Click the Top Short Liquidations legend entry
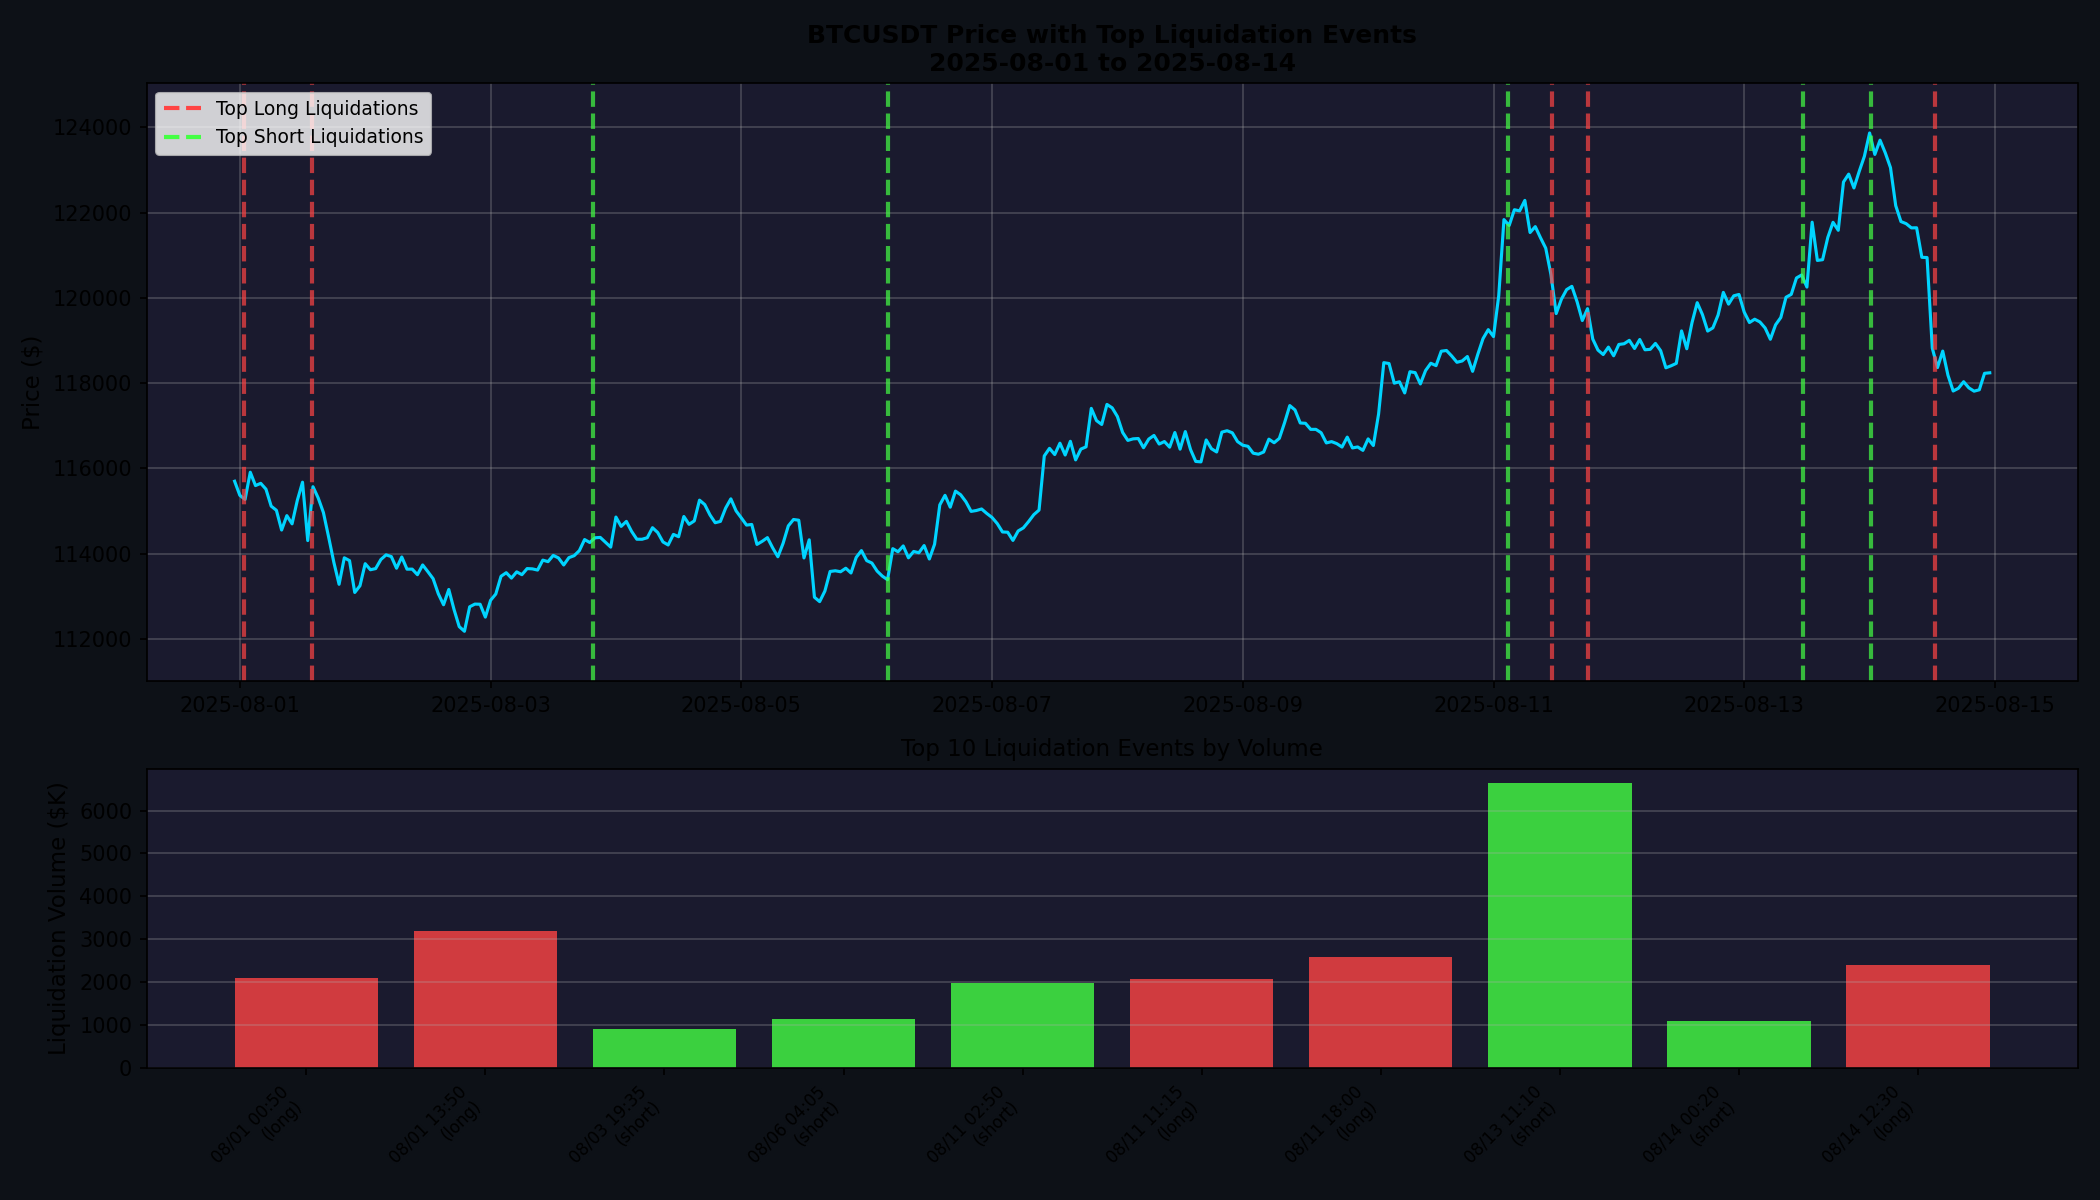The height and width of the screenshot is (1200, 2100). click(x=318, y=136)
